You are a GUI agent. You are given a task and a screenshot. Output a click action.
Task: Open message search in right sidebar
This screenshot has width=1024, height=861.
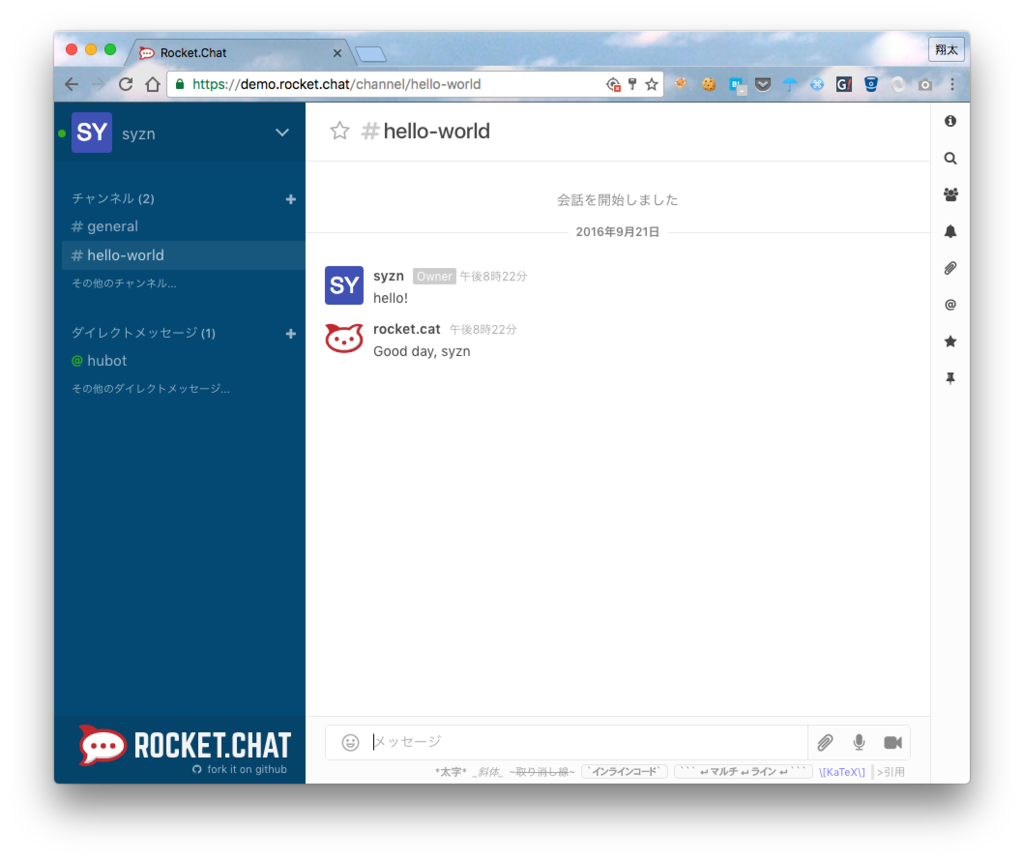pos(950,158)
